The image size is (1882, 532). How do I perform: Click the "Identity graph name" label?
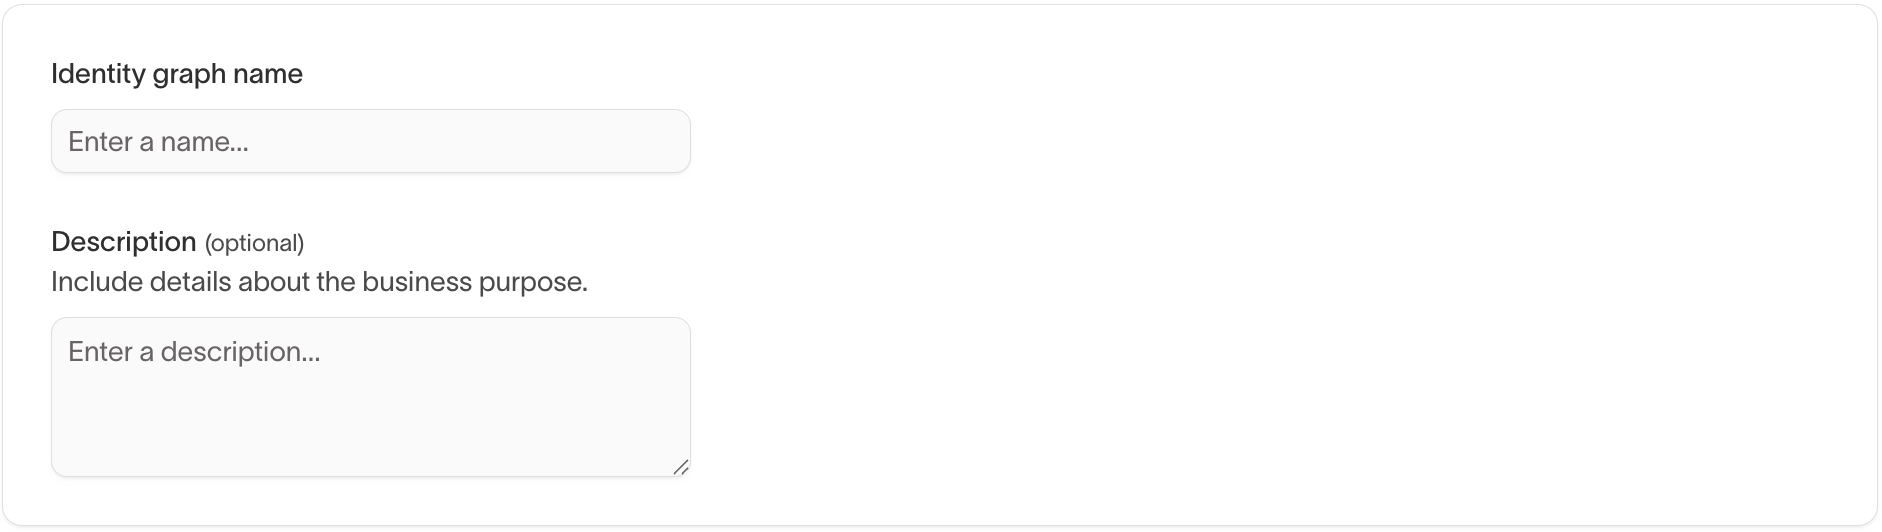[176, 74]
